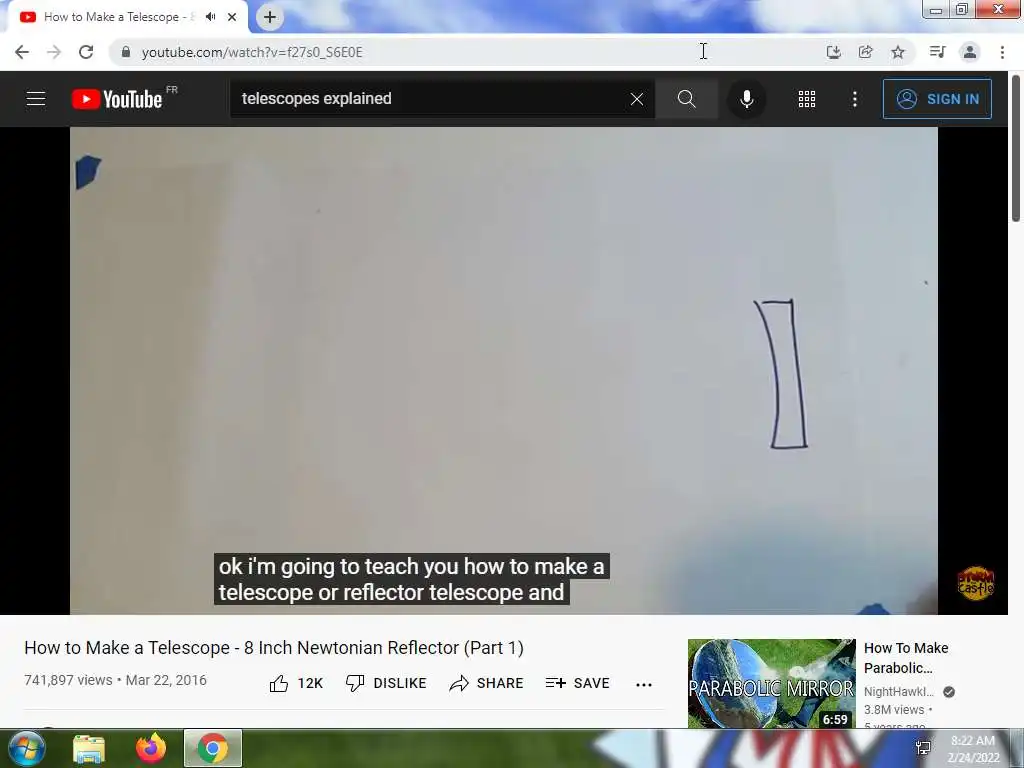View site security lock information

126,52
